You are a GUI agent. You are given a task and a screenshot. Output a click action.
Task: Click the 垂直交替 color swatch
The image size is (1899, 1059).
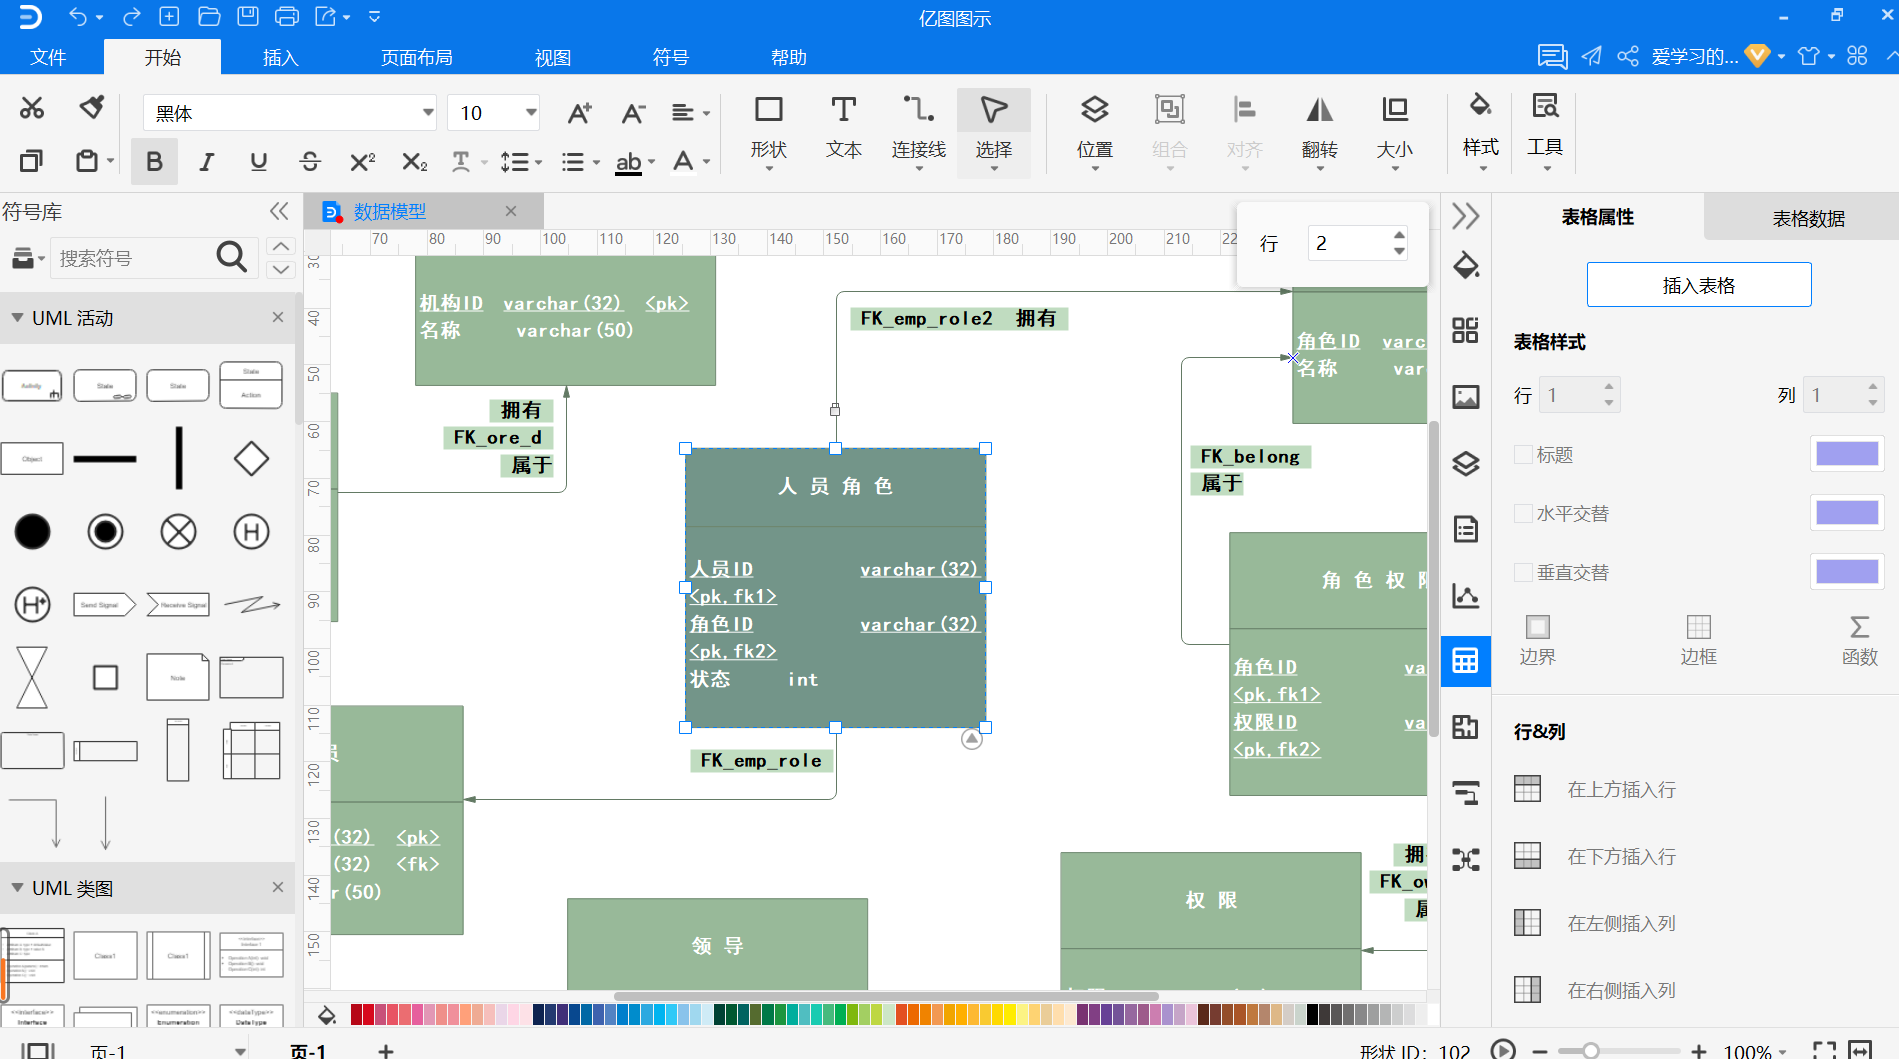pos(1847,571)
